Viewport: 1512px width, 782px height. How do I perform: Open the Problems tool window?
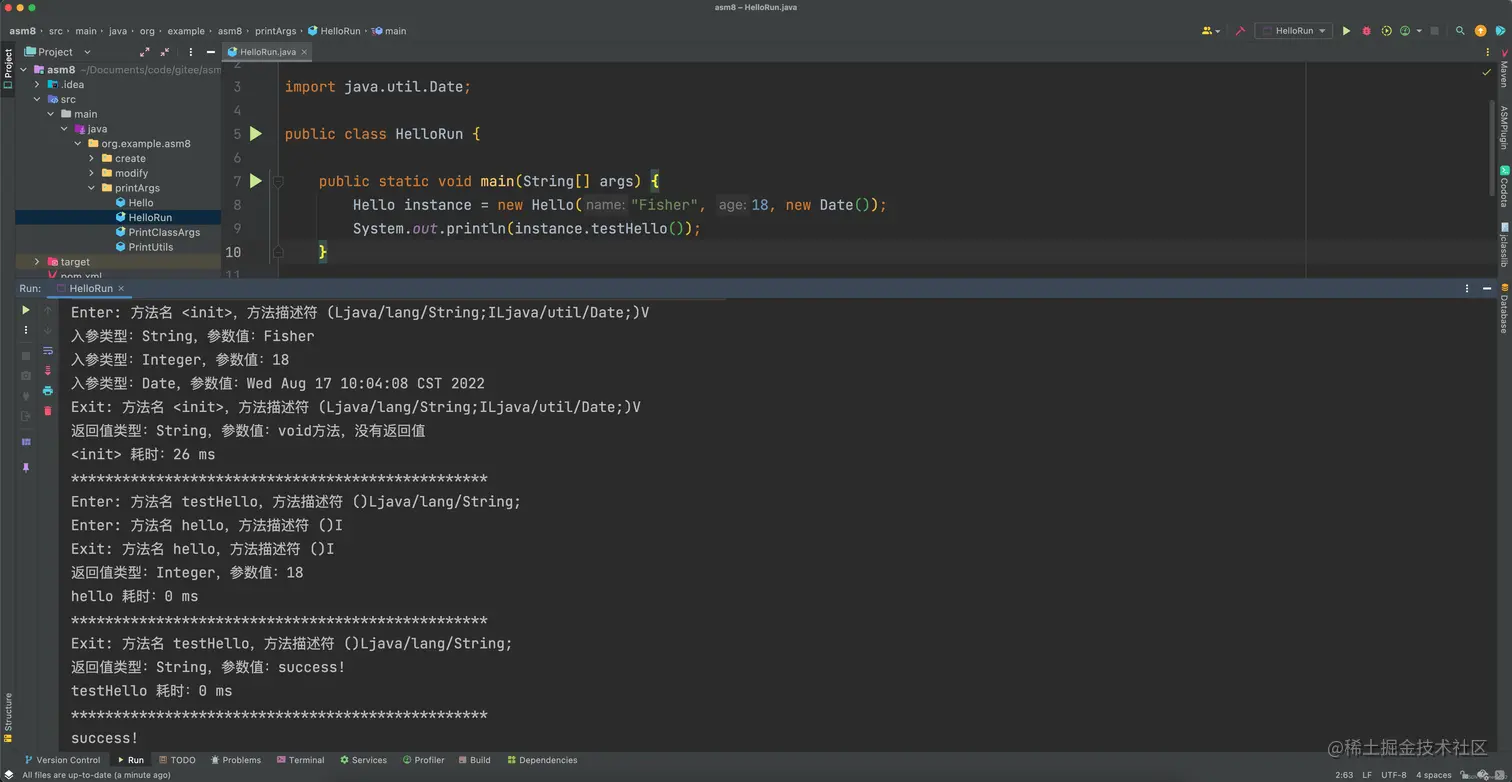click(236, 760)
